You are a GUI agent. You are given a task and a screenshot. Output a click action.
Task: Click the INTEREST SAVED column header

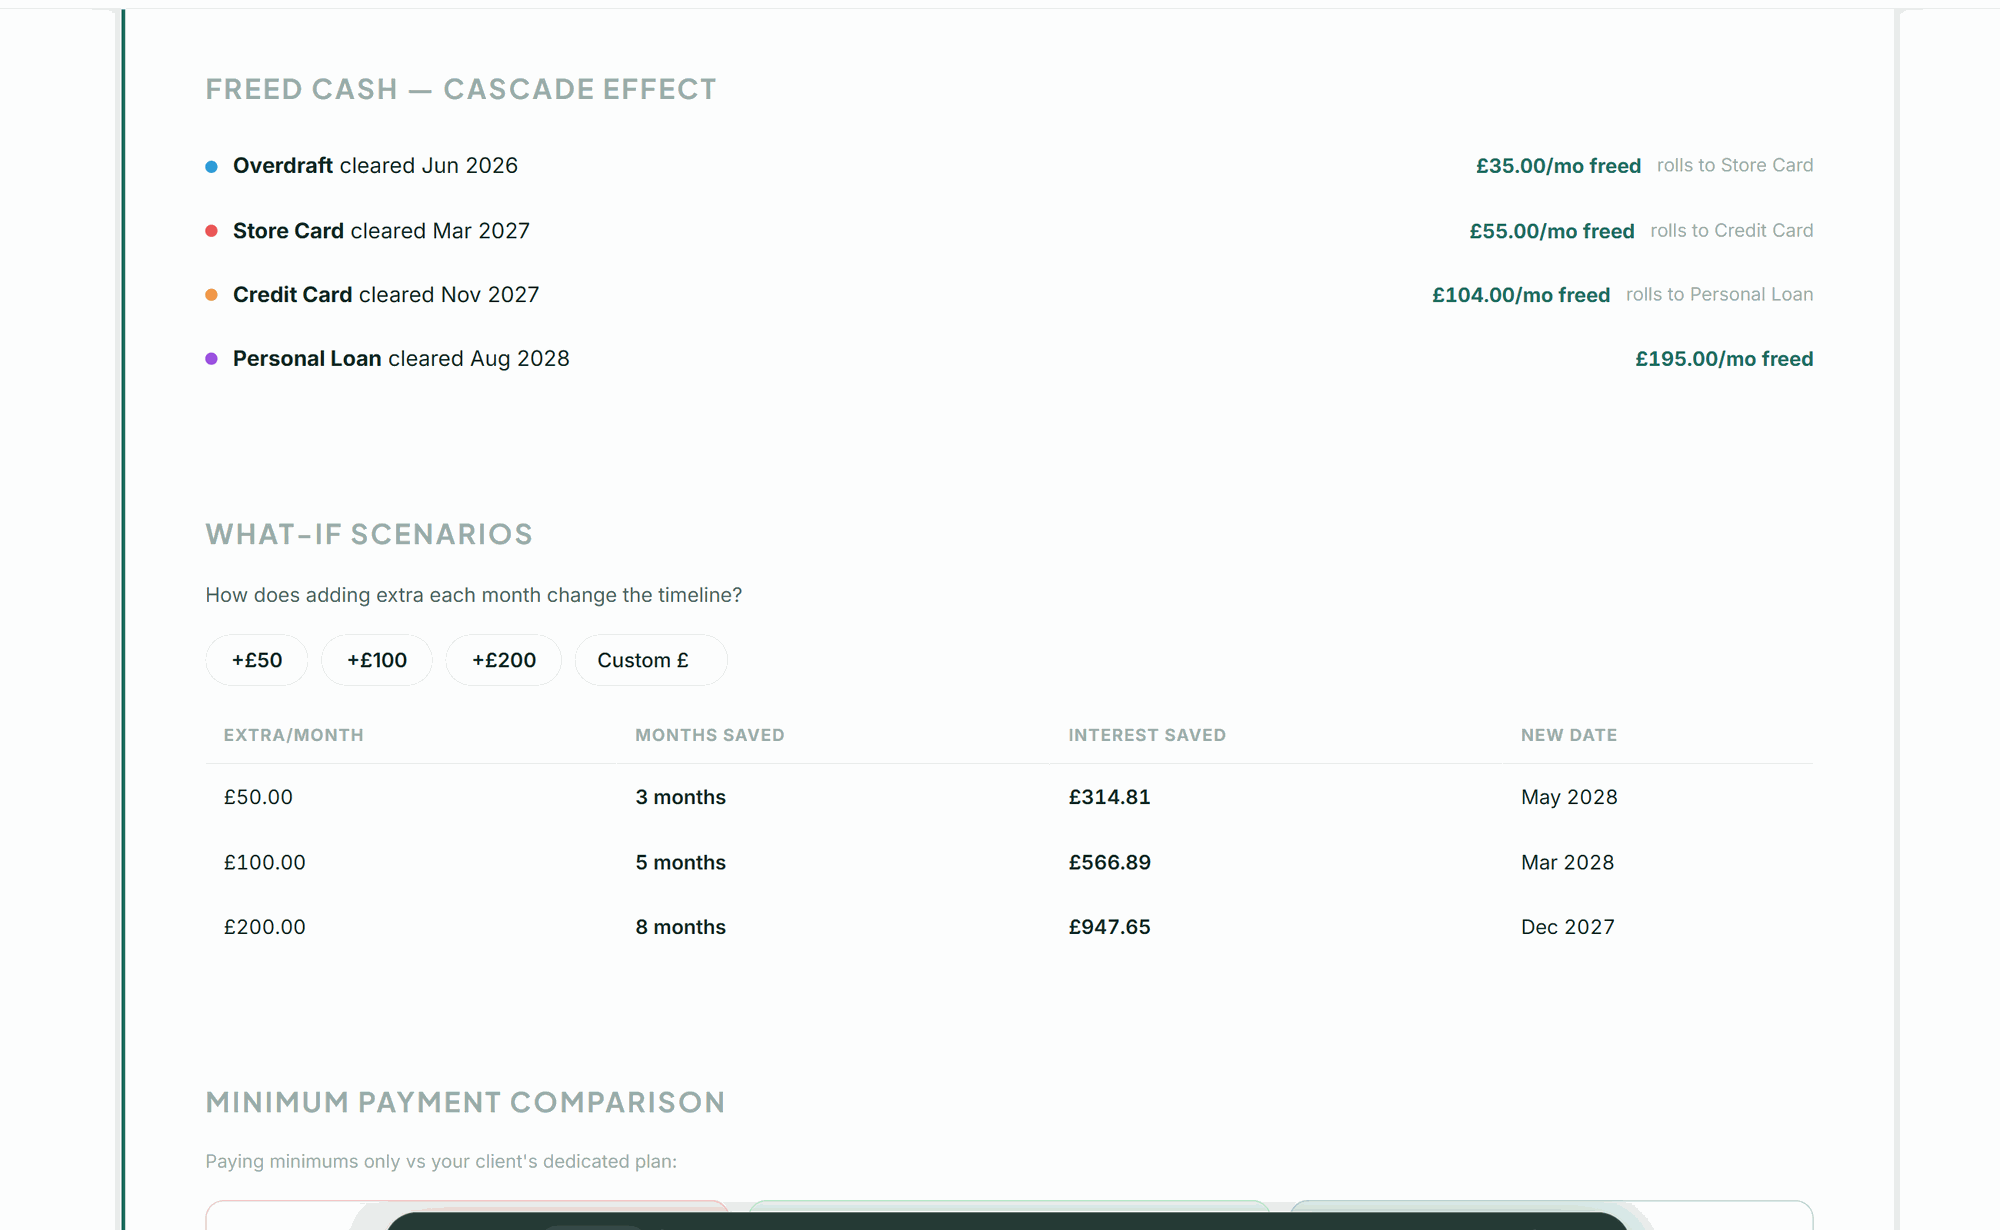1147,735
